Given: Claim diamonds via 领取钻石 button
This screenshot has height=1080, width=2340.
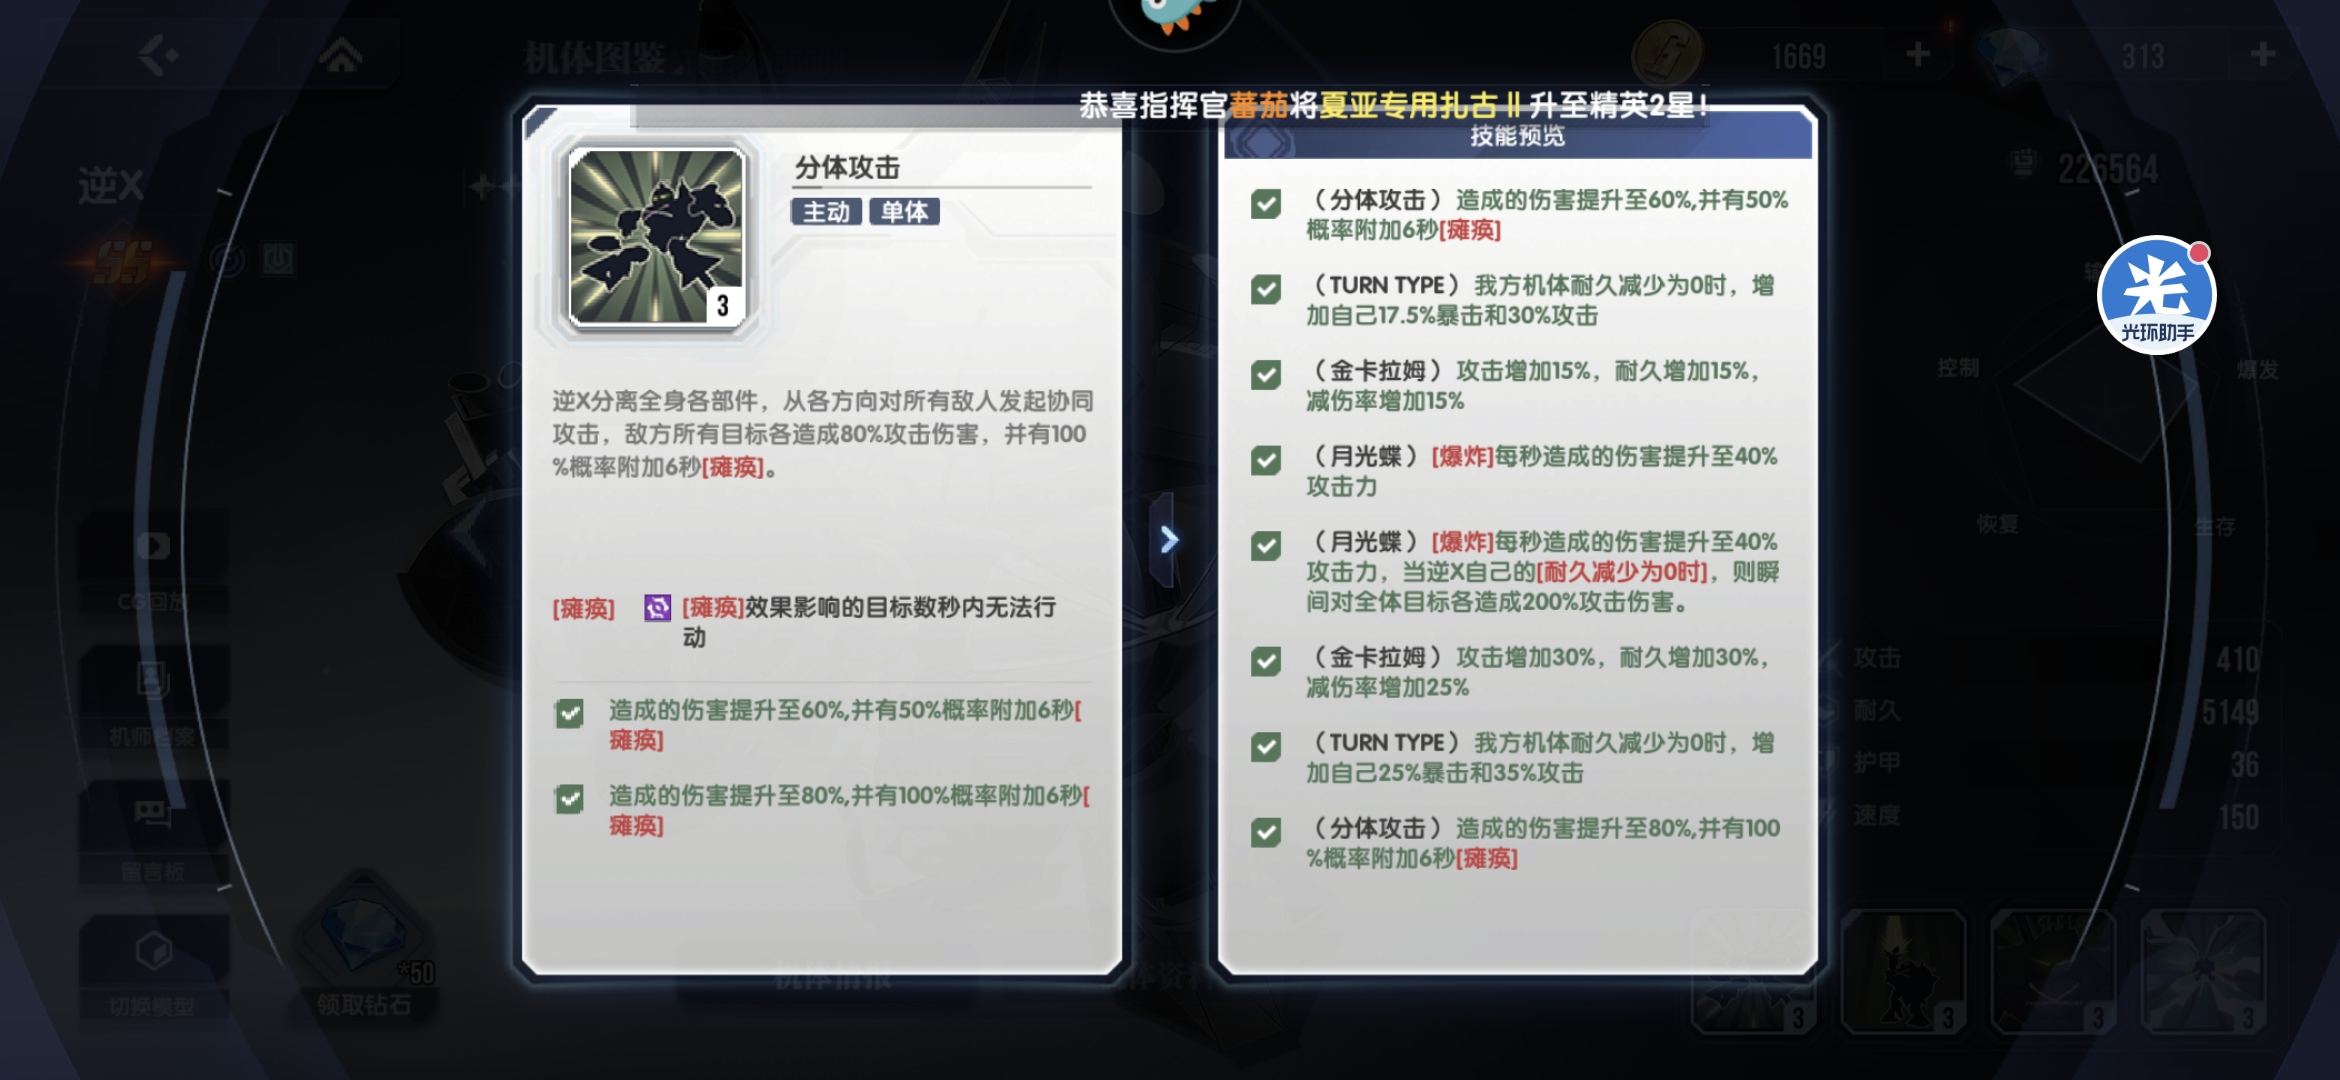Looking at the screenshot, I should click(x=363, y=1004).
